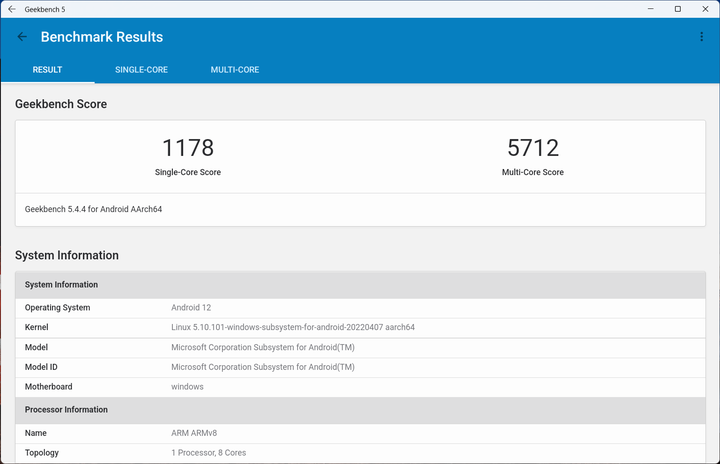
Task: Click the Model row label
Action: tap(36, 347)
